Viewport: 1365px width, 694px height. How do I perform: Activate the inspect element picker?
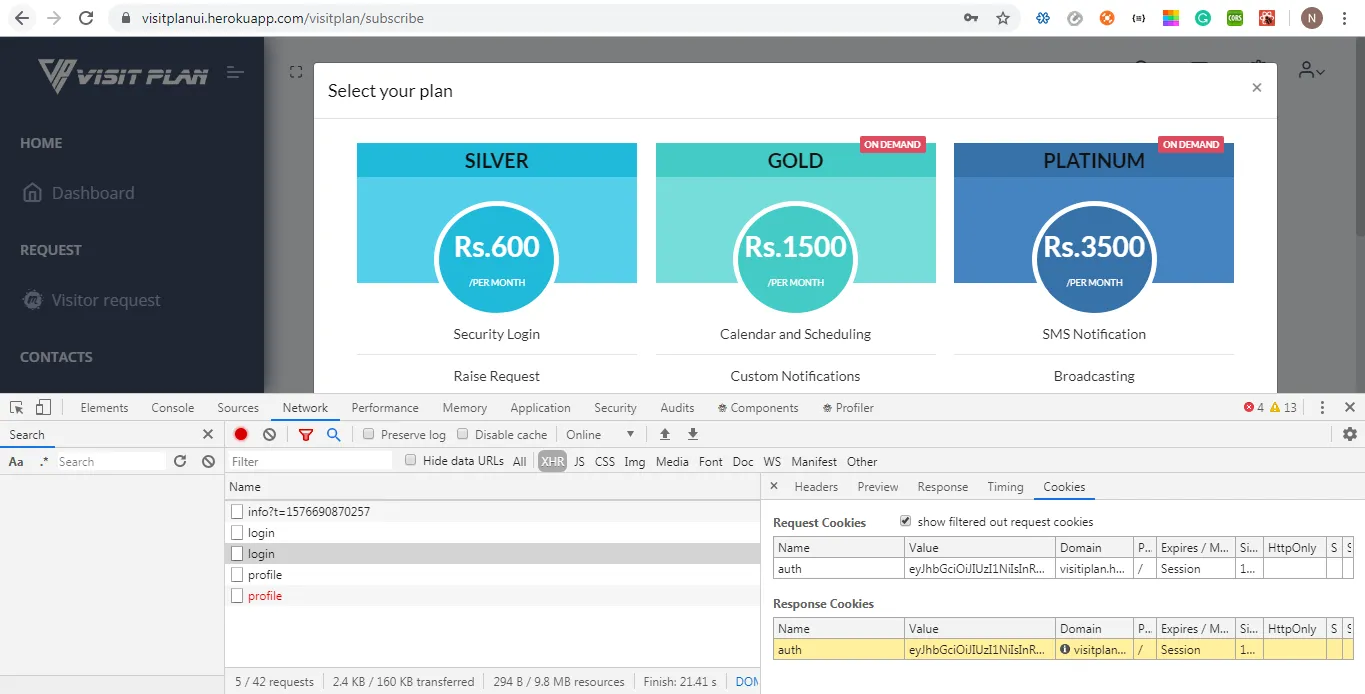17,408
